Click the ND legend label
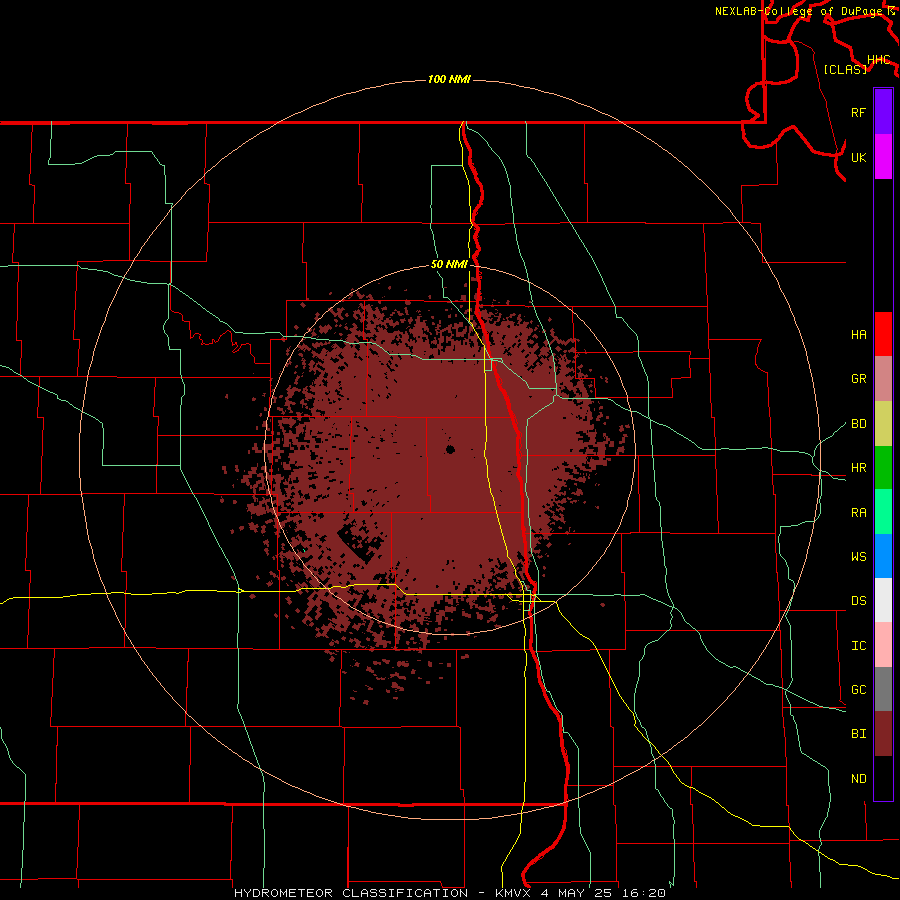Image resolution: width=900 pixels, height=900 pixels. [x=859, y=779]
